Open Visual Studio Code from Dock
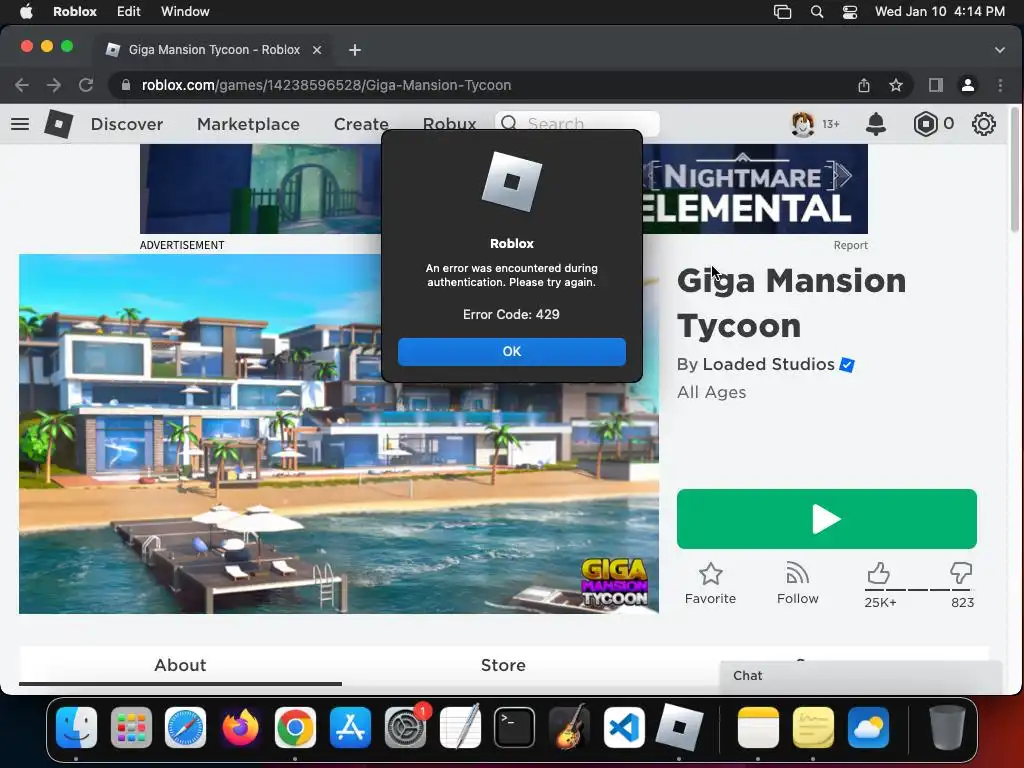 (624, 727)
